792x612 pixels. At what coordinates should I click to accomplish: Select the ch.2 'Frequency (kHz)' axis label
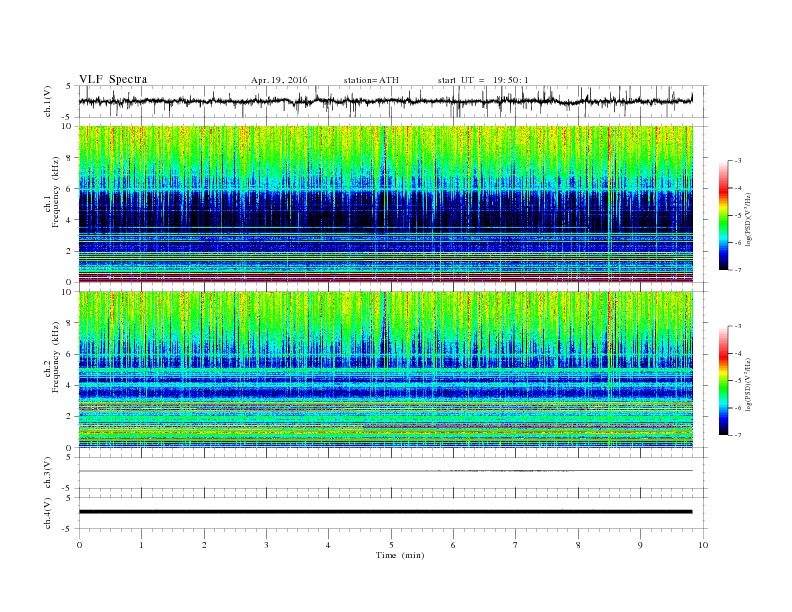click(x=55, y=357)
